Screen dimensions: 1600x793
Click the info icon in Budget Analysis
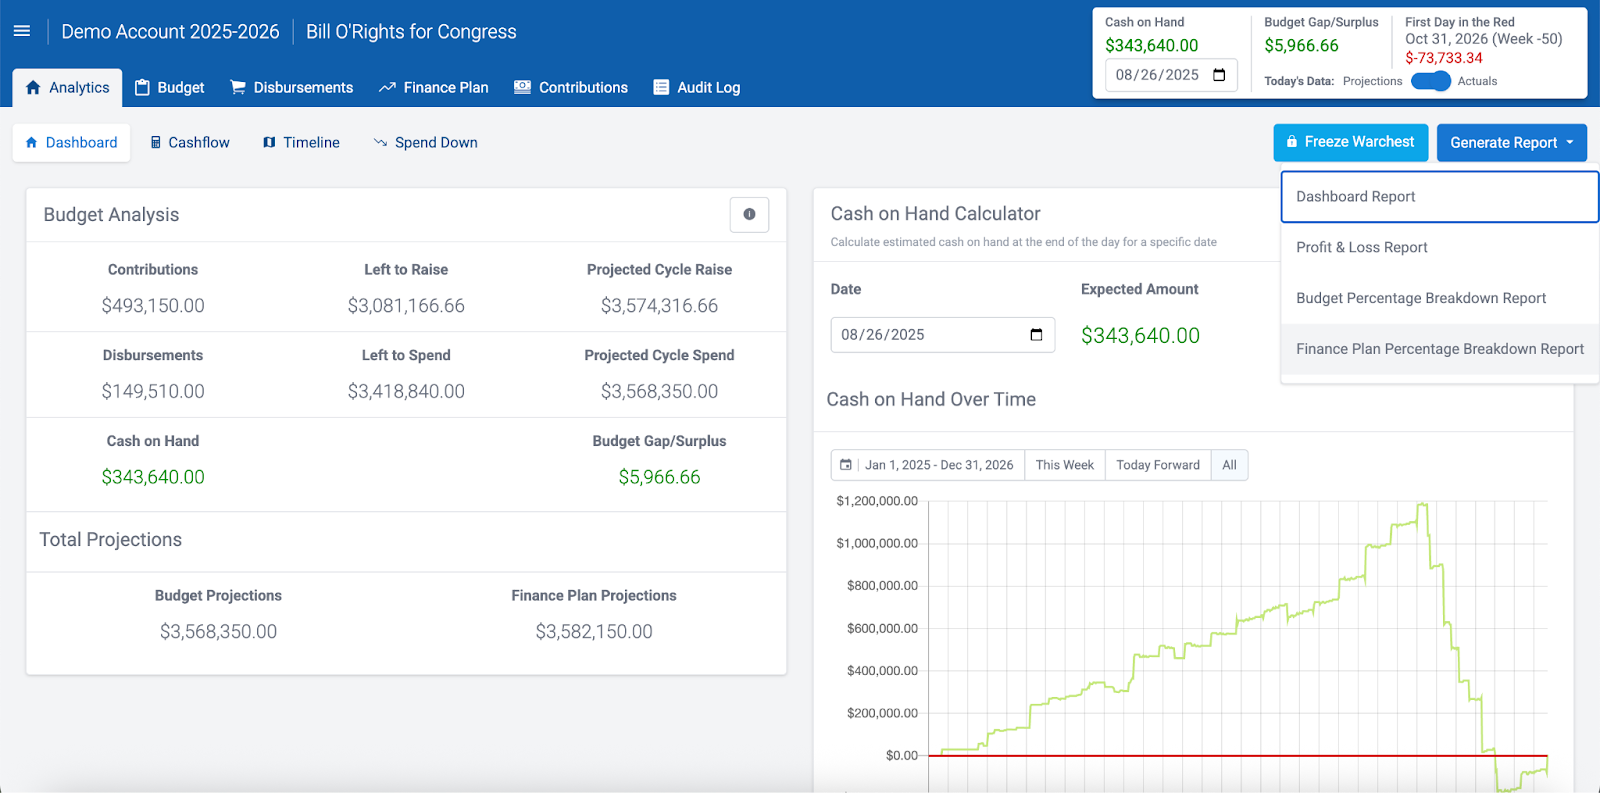coord(749,214)
